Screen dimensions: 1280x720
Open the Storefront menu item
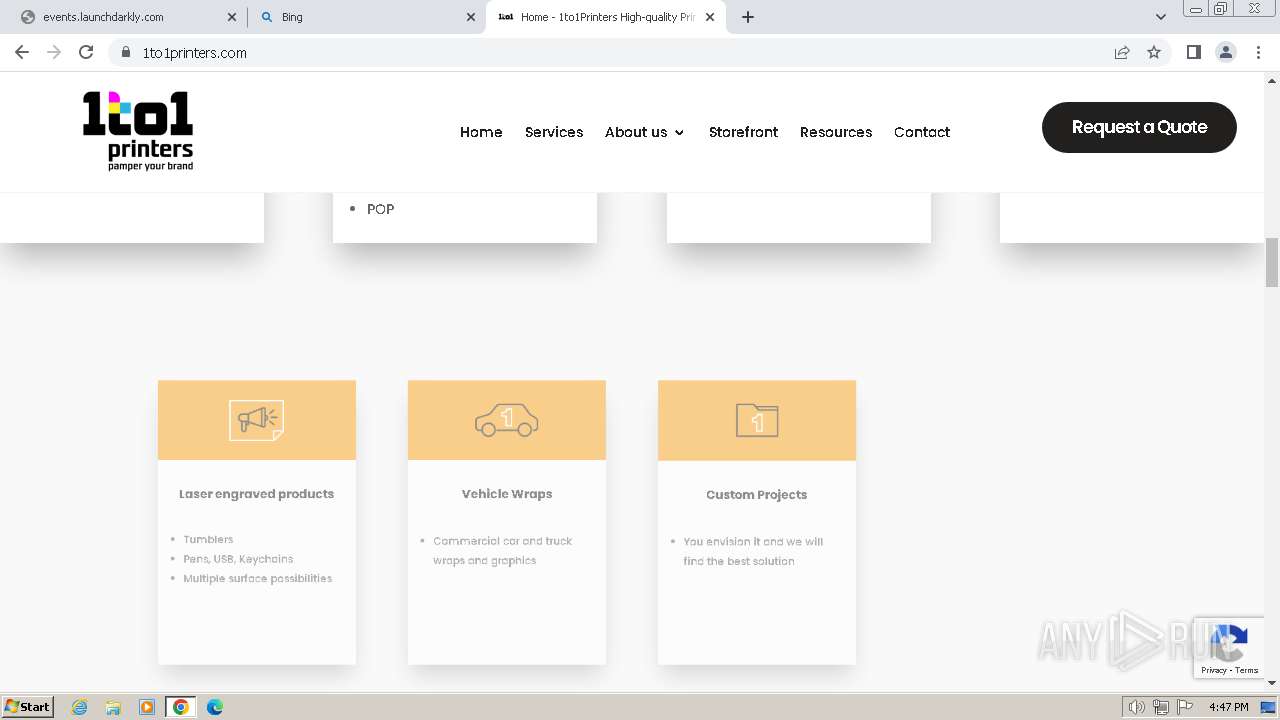click(743, 132)
